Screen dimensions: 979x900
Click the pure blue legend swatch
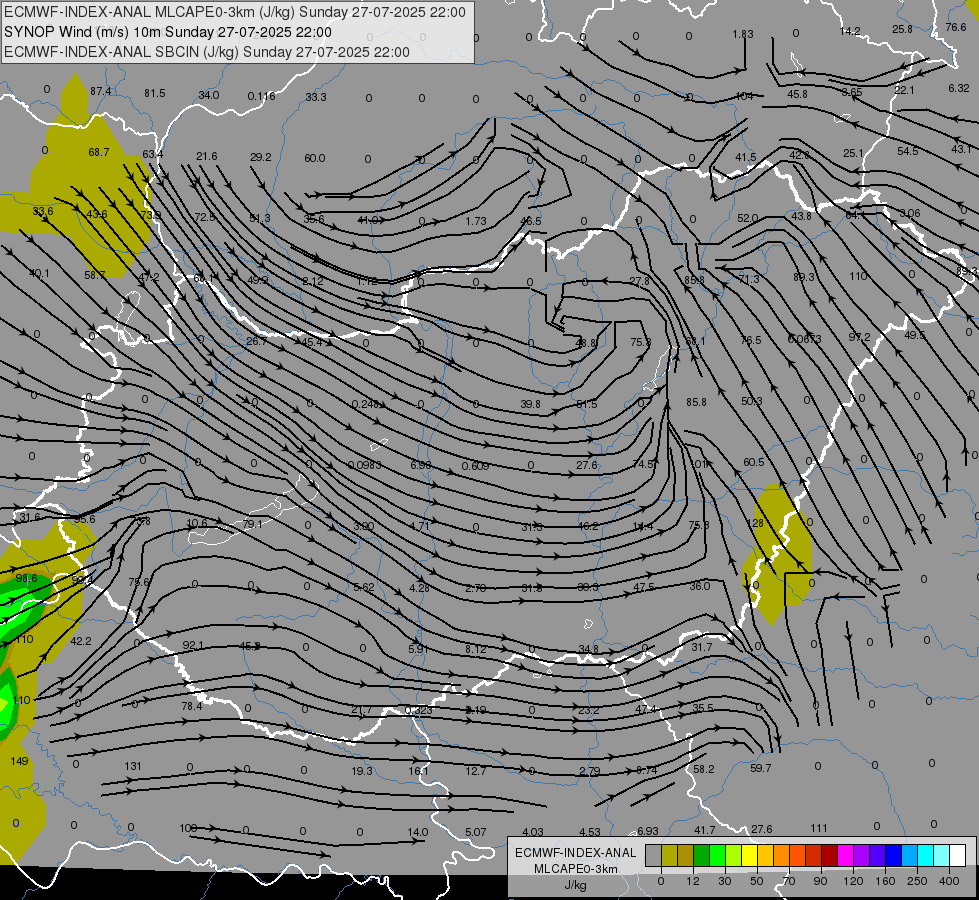click(x=894, y=856)
